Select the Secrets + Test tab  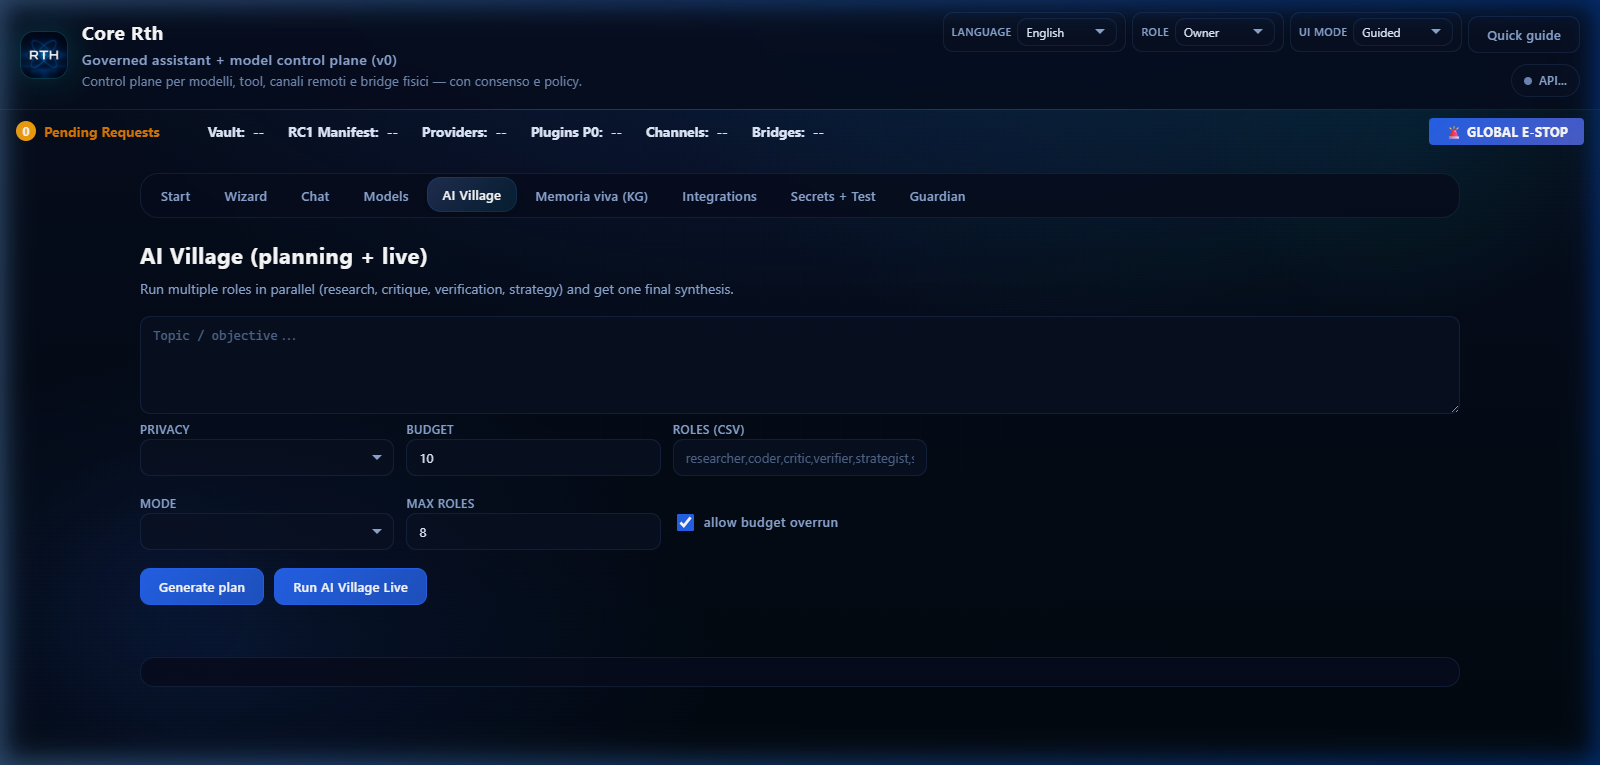tap(832, 196)
